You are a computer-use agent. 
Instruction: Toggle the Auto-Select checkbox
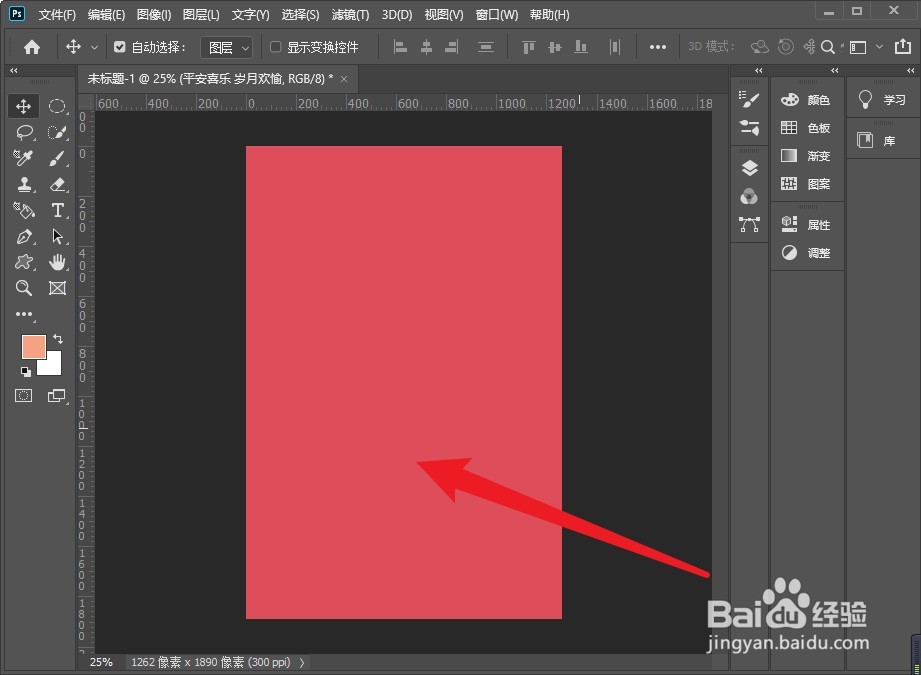119,47
